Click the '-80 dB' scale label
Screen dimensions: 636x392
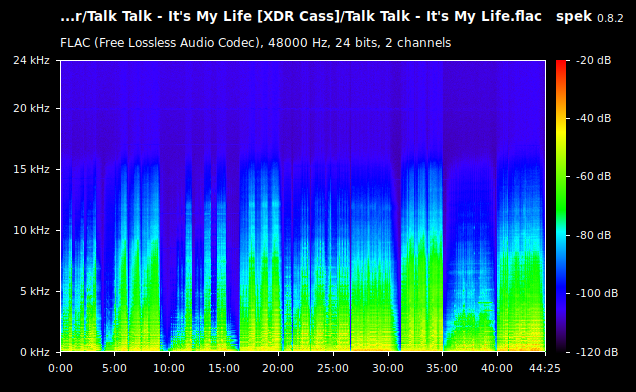point(593,235)
